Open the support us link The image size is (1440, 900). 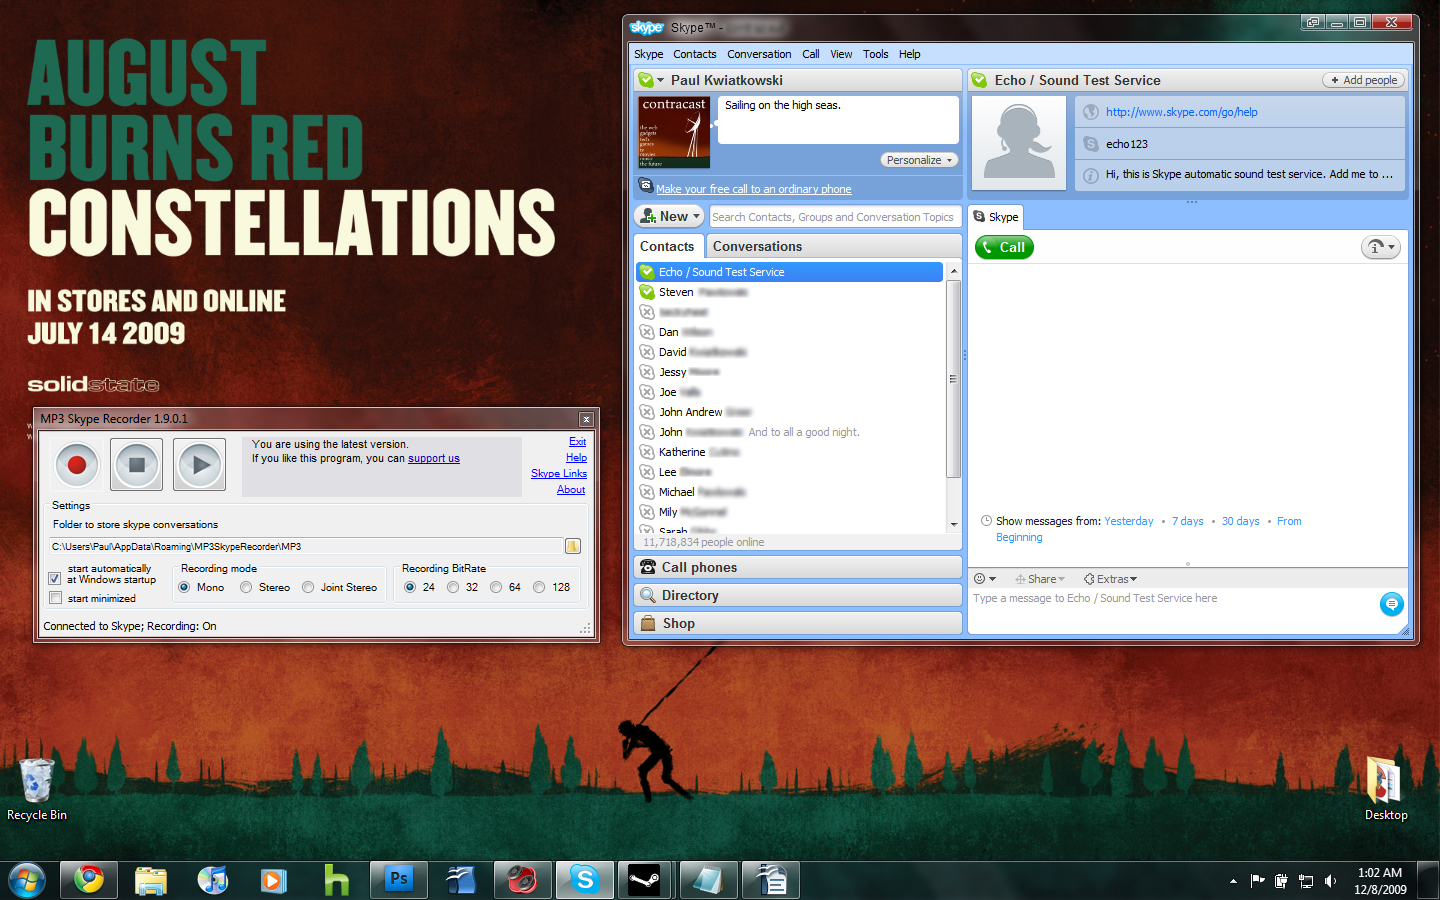(434, 458)
